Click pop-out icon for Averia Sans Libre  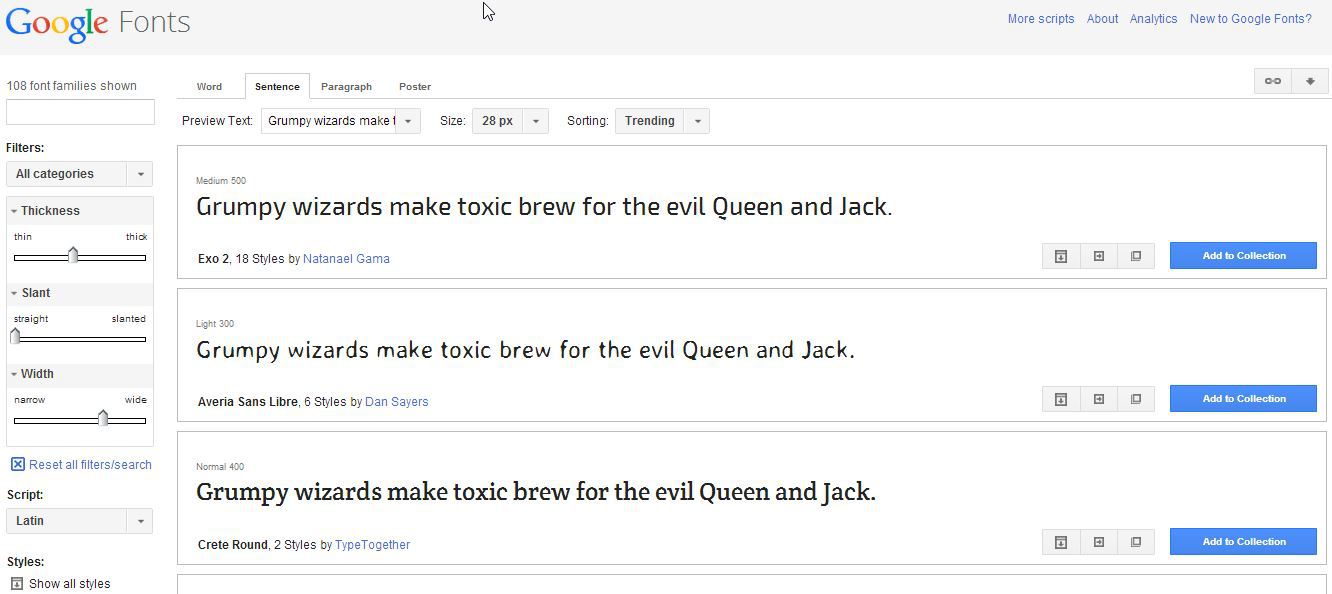click(1136, 399)
